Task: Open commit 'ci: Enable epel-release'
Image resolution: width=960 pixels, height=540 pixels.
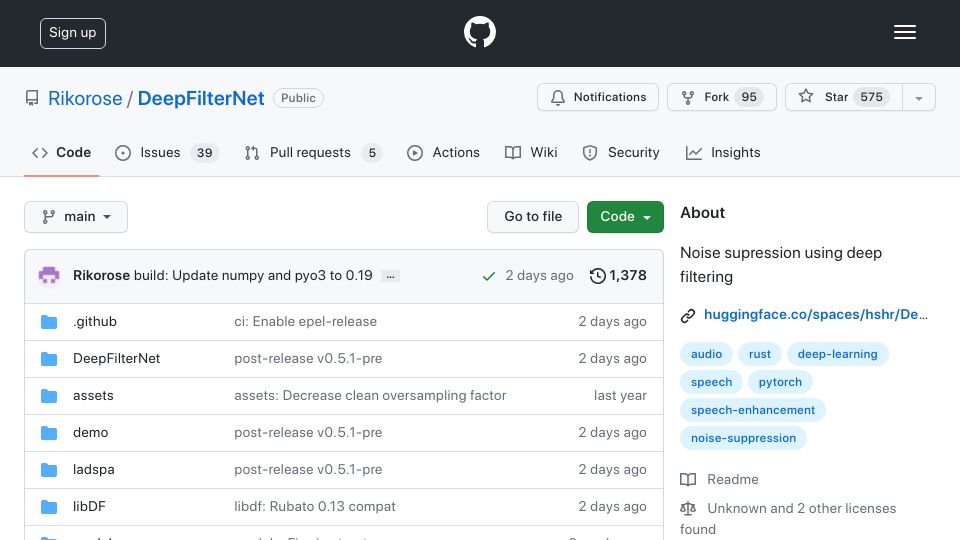Action: click(x=306, y=321)
